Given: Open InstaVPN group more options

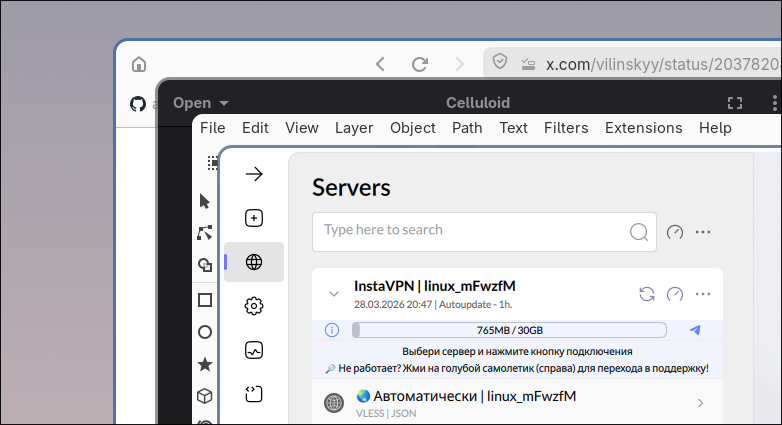Looking at the screenshot, I should click(703, 294).
